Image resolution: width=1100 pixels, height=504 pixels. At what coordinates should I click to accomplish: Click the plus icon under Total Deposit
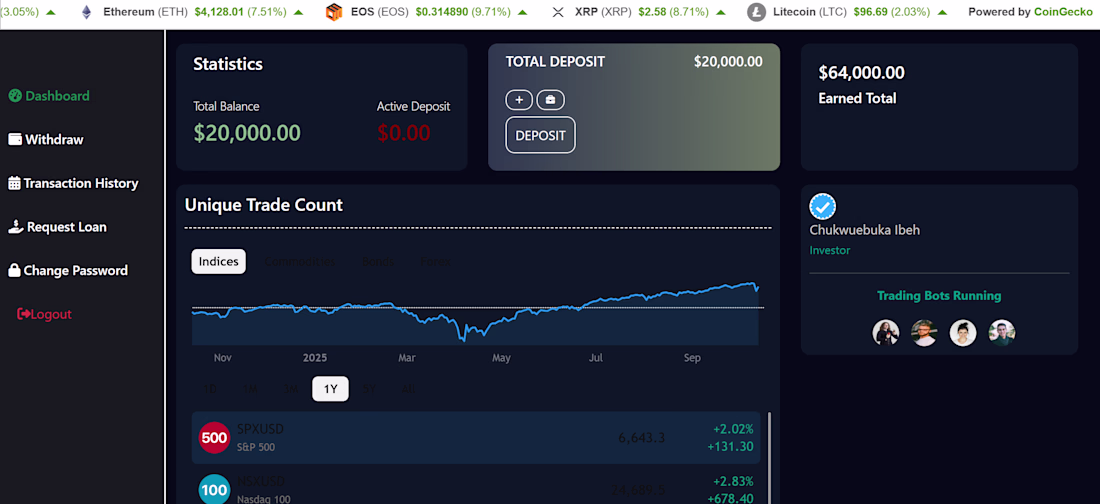pos(519,100)
